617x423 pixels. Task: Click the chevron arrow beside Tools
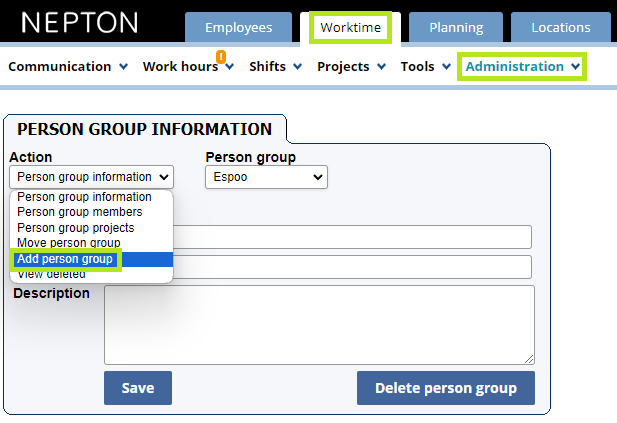pos(446,66)
